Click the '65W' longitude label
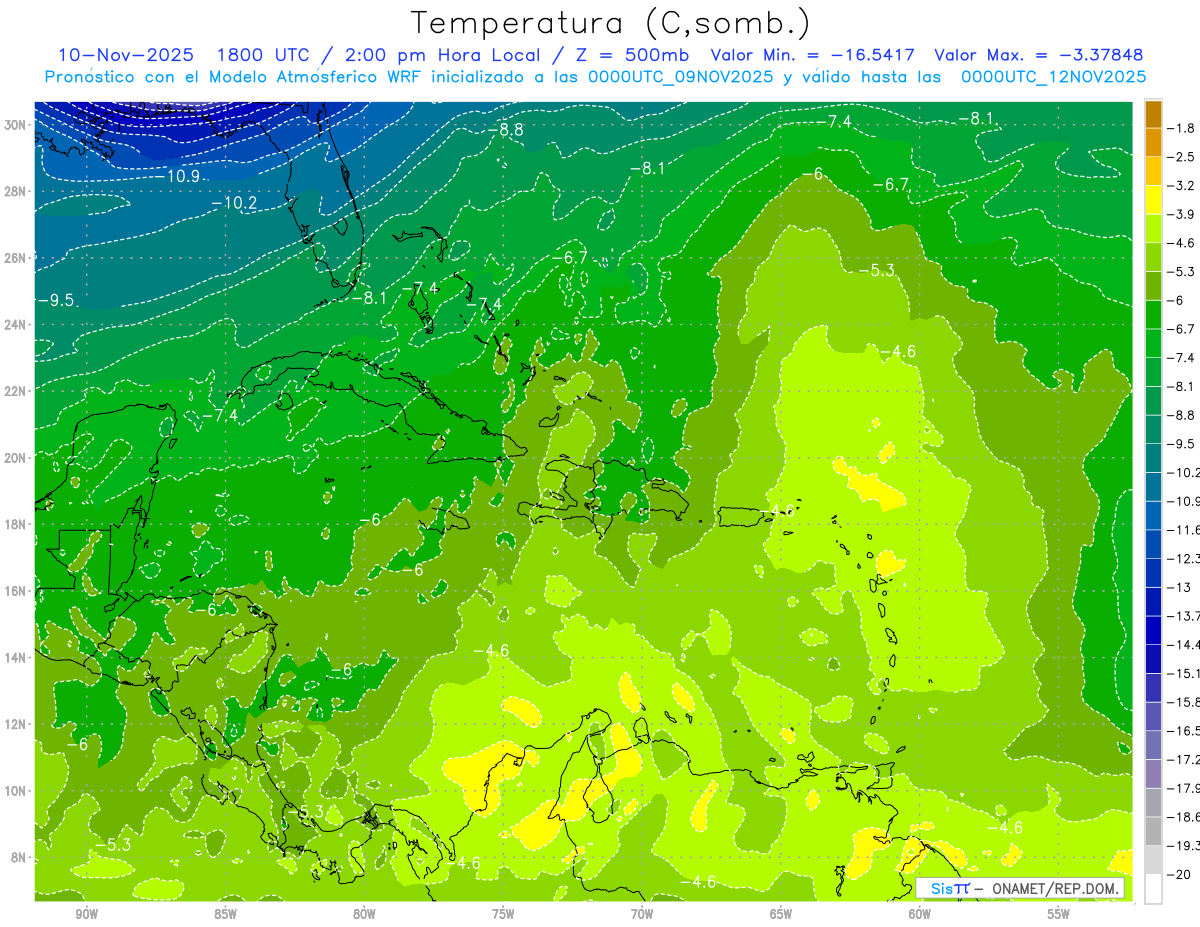The width and height of the screenshot is (1200, 927). click(781, 915)
